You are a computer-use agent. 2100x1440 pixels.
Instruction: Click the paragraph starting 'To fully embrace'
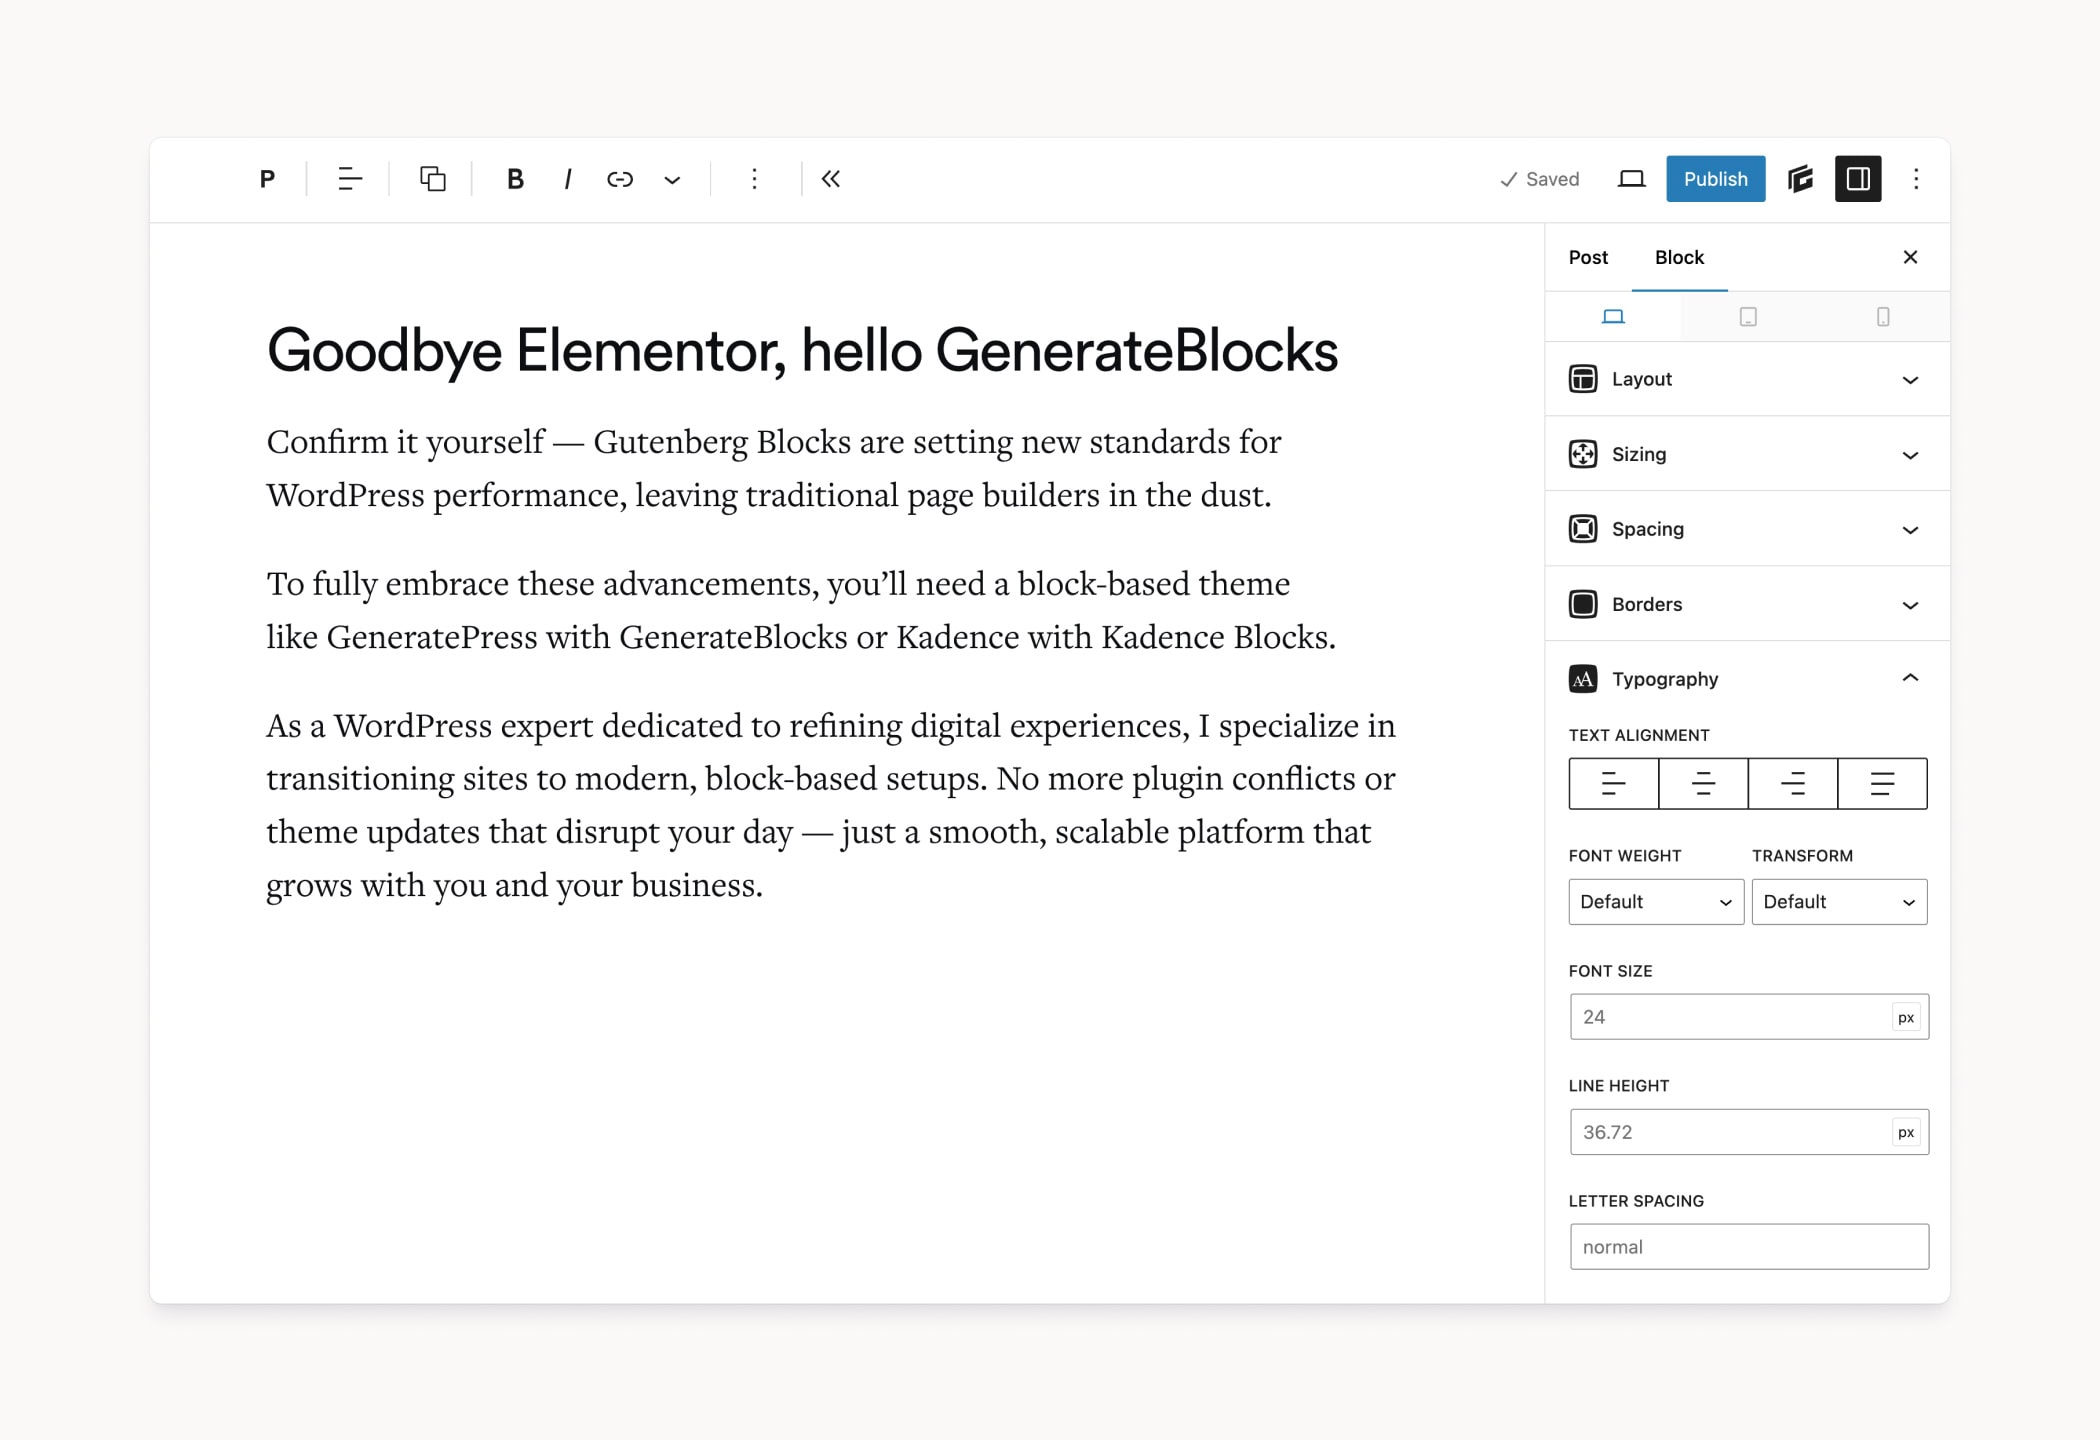point(801,610)
